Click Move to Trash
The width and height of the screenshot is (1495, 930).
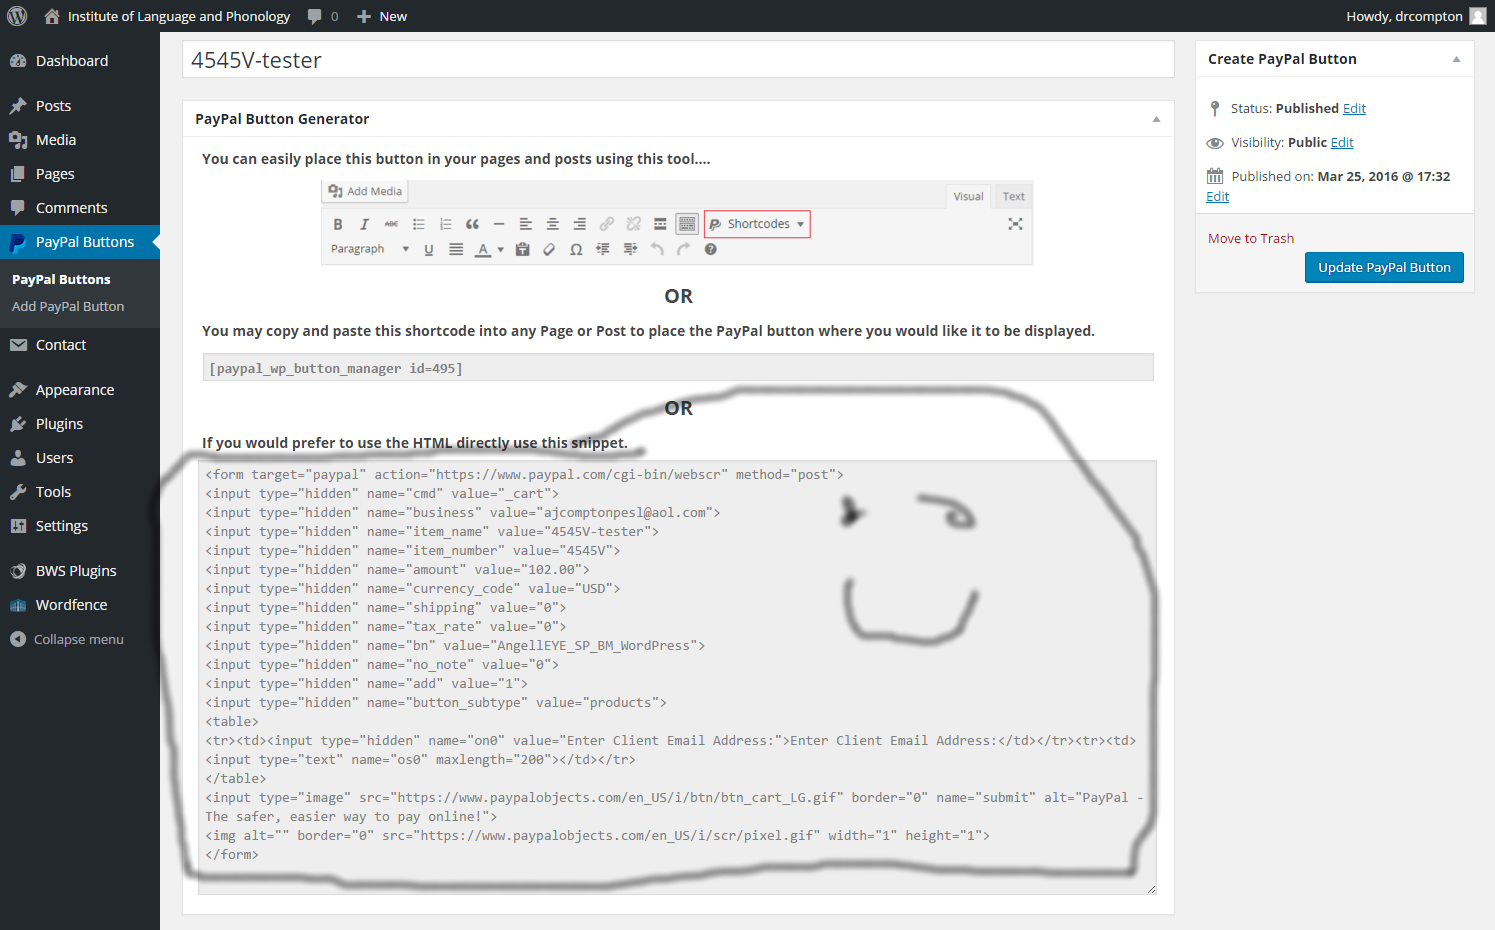[x=1251, y=238]
